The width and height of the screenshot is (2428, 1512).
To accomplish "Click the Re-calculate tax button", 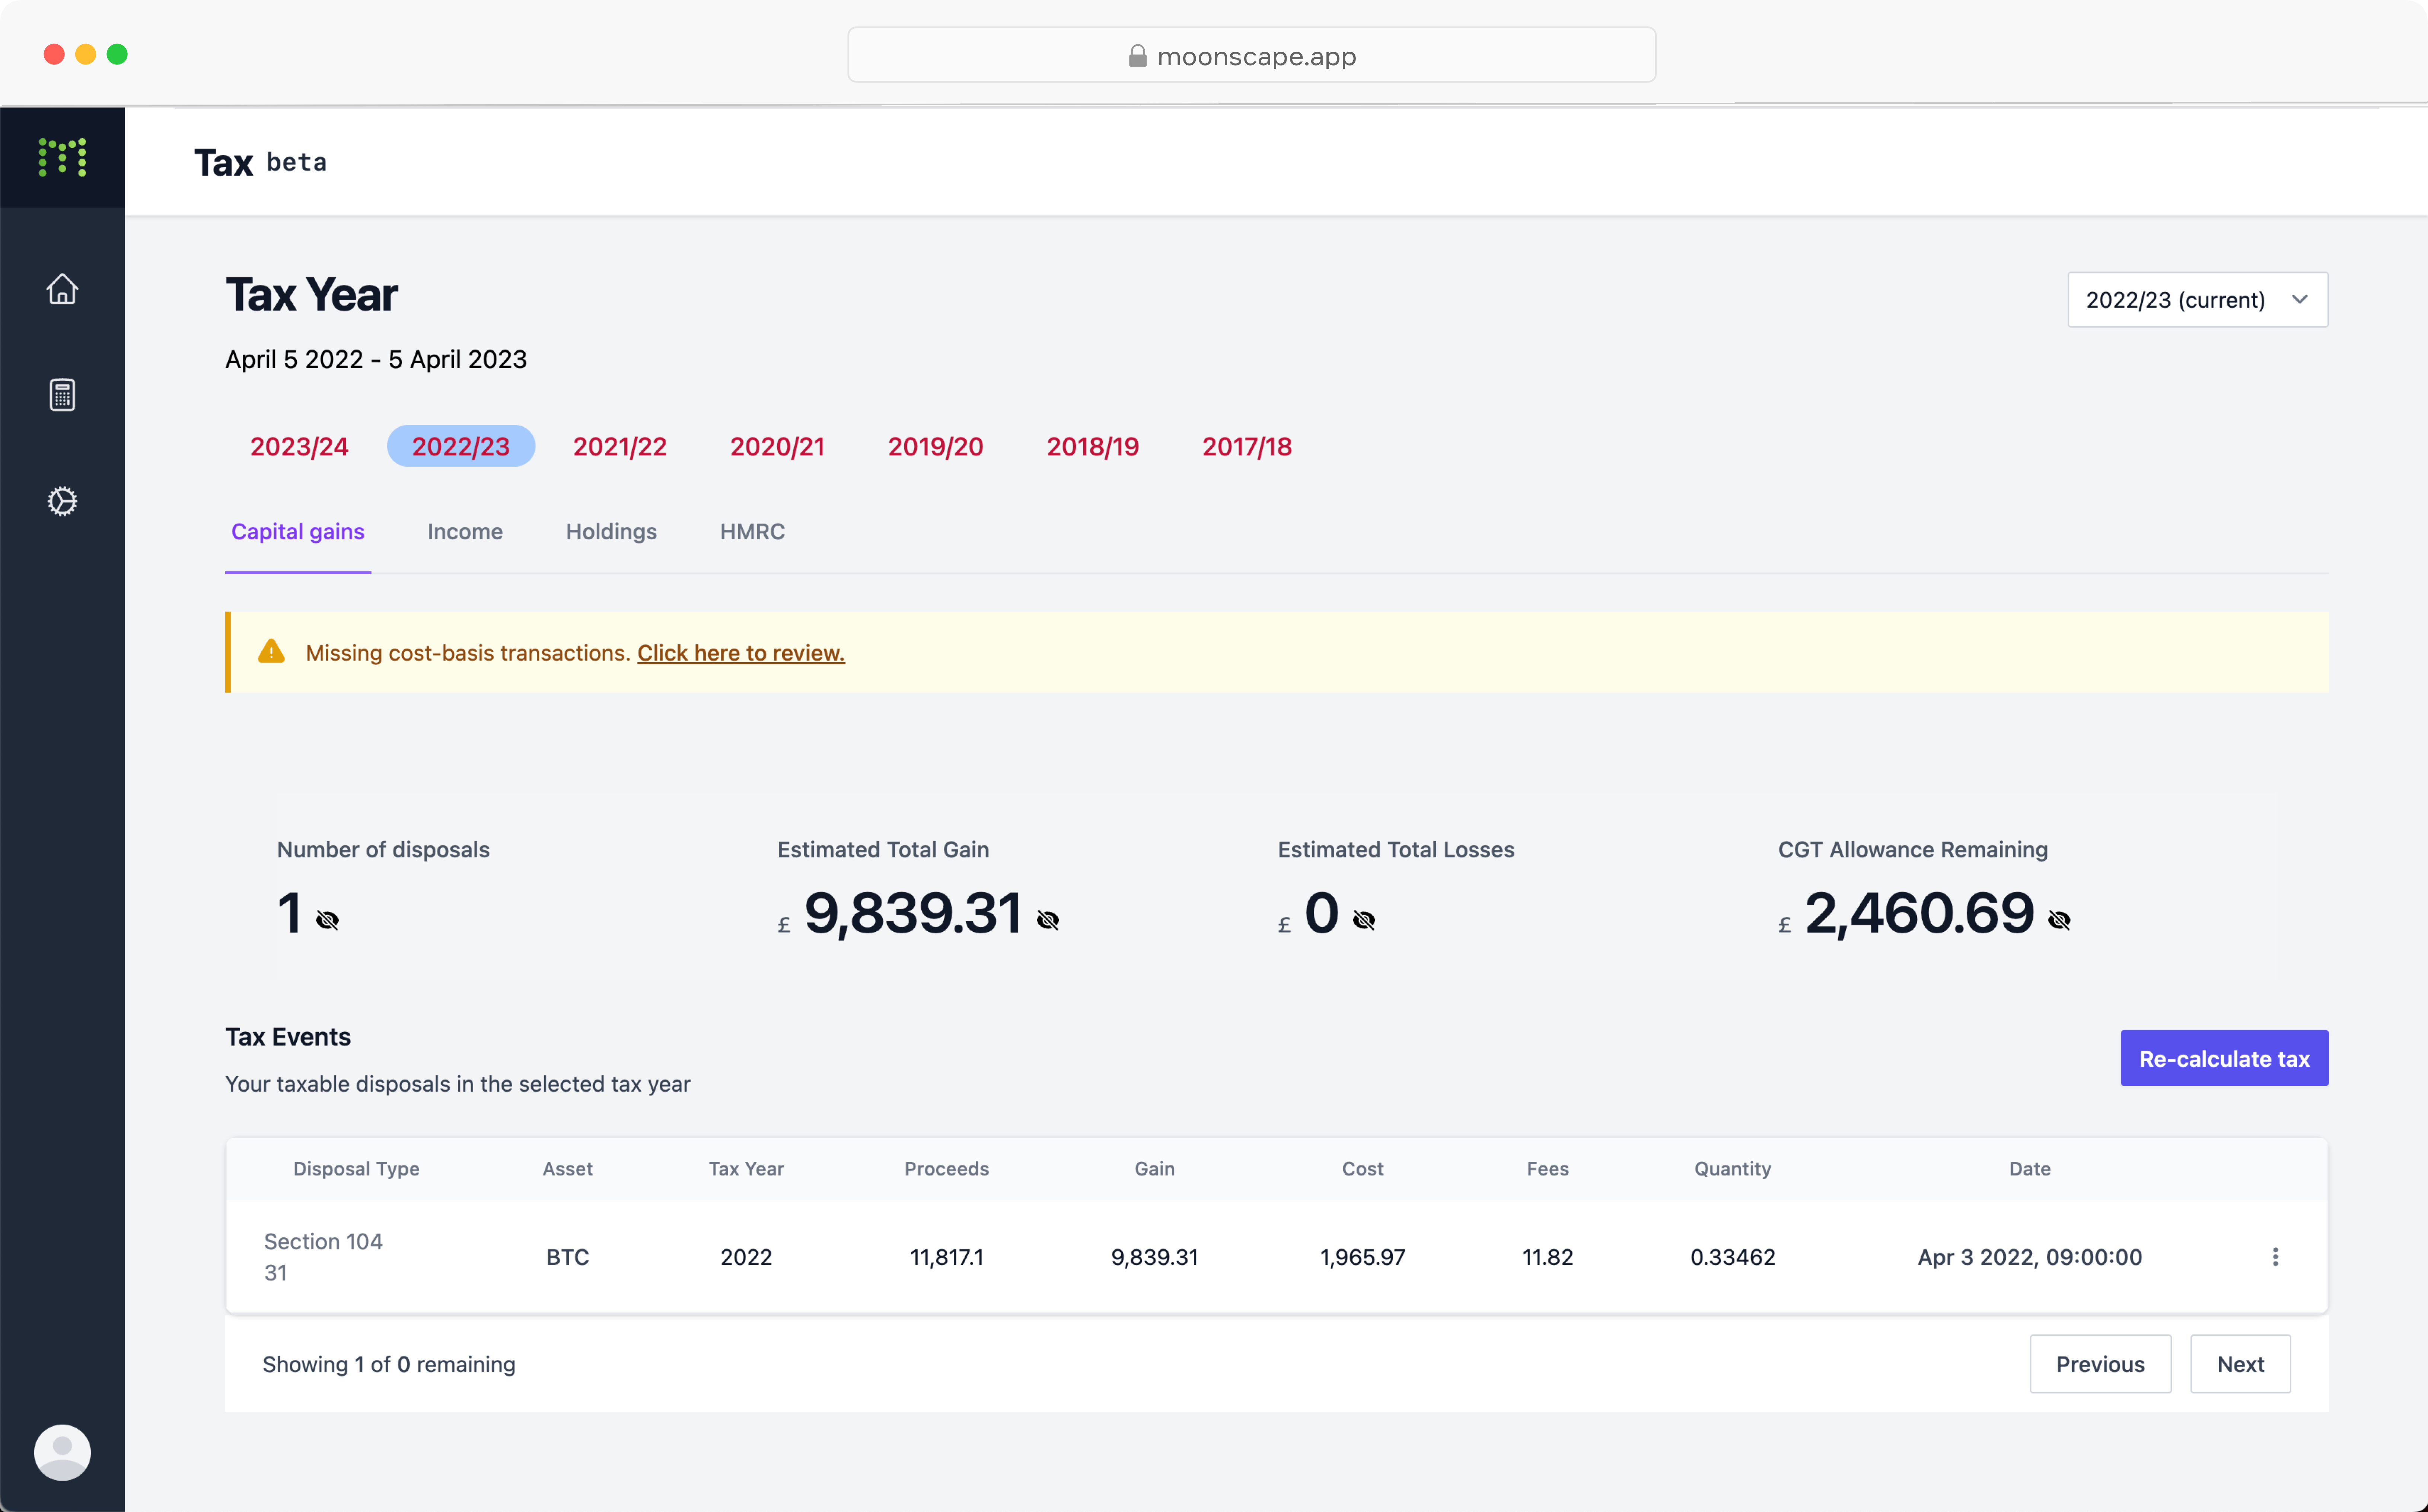I will (2224, 1058).
